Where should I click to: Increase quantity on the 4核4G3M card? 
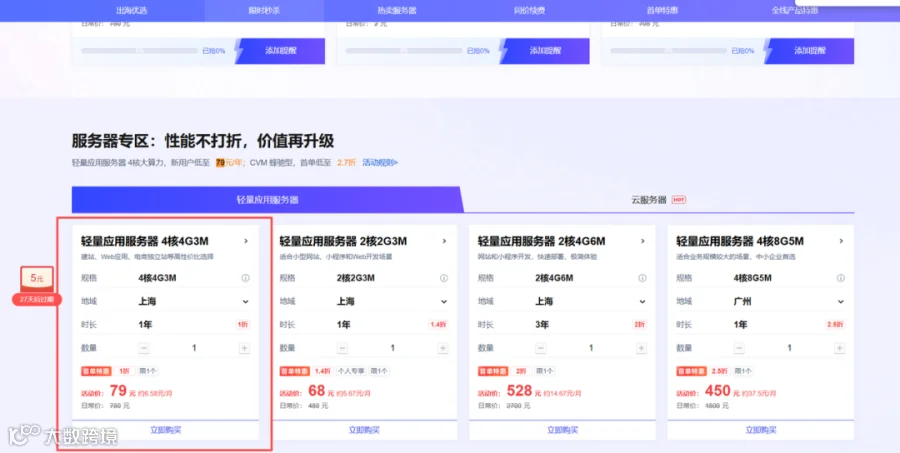coord(245,348)
